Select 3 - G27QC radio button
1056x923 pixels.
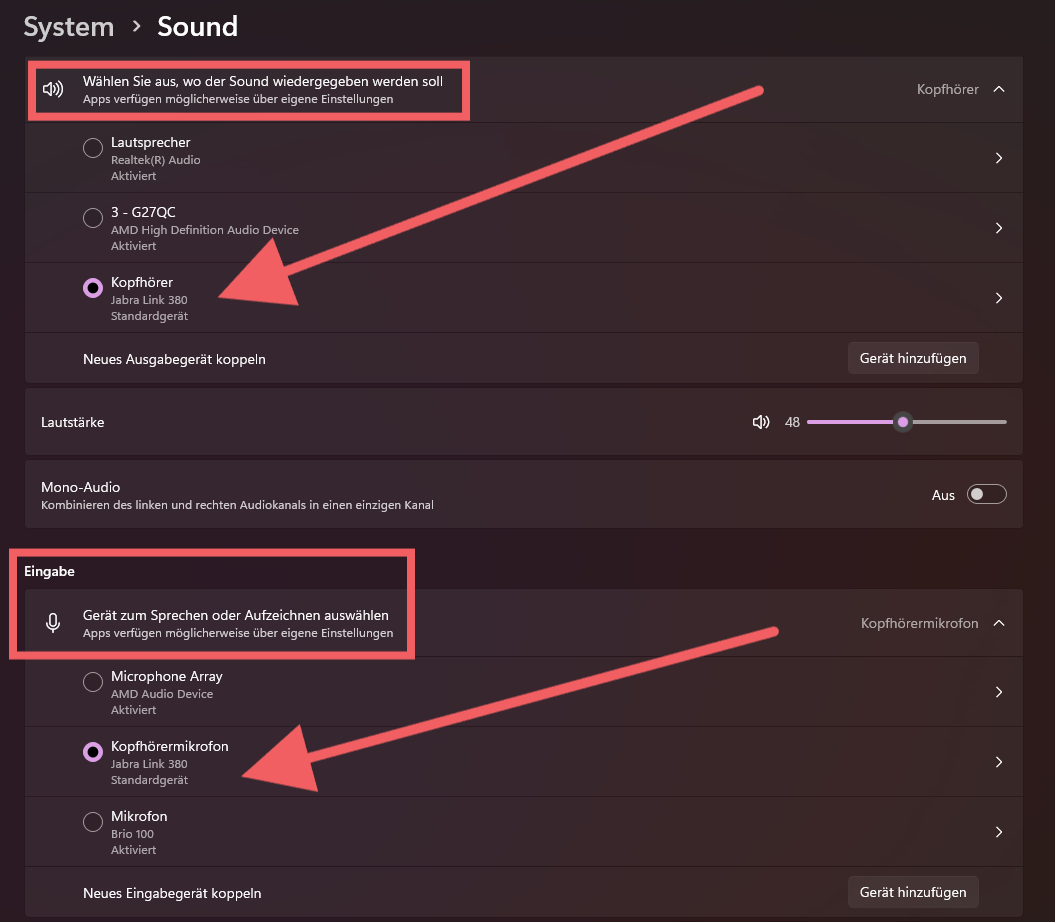pyautogui.click(x=93, y=218)
